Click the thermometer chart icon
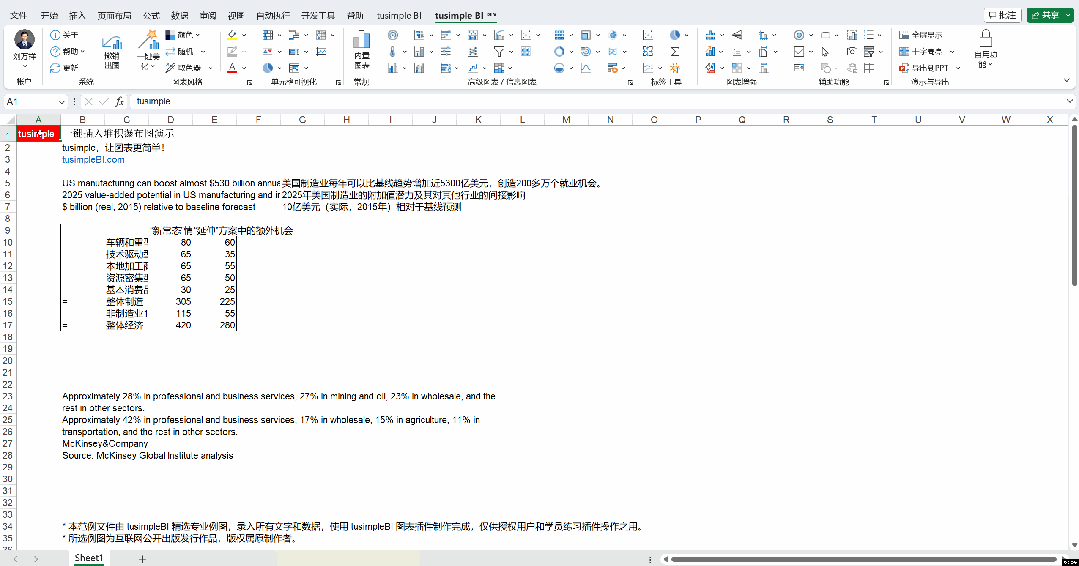Image resolution: width=1079 pixels, height=566 pixels. pos(392,51)
